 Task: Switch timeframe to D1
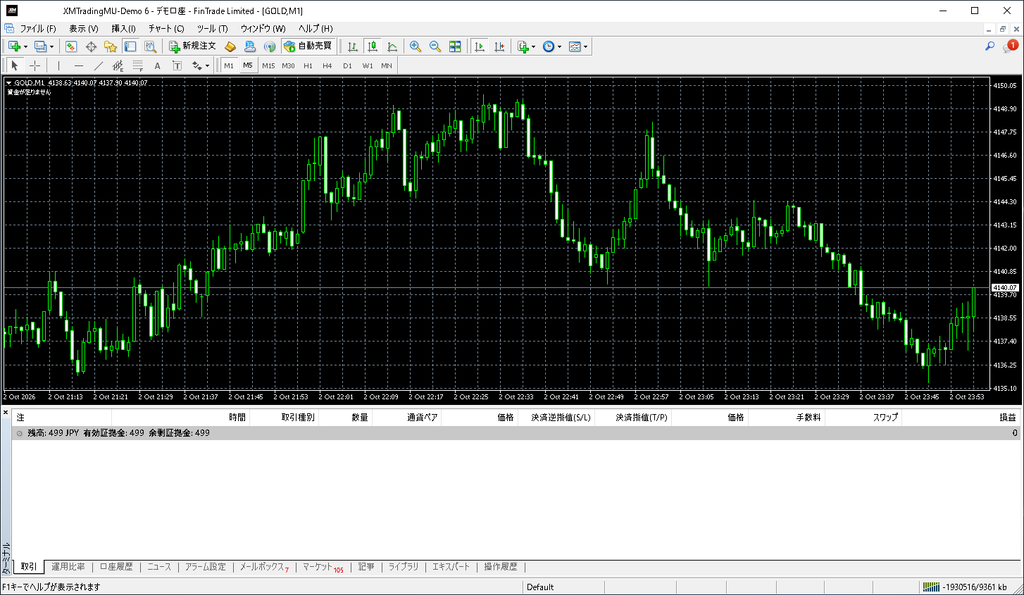pyautogui.click(x=347, y=65)
